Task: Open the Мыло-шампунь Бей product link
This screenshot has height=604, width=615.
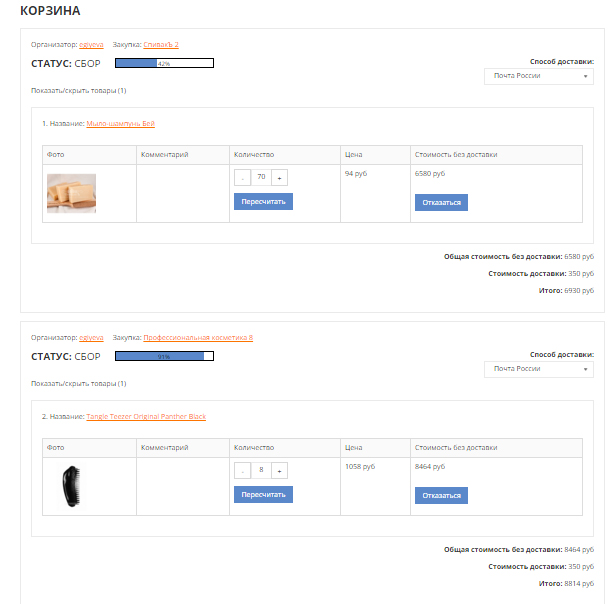Action: point(121,124)
